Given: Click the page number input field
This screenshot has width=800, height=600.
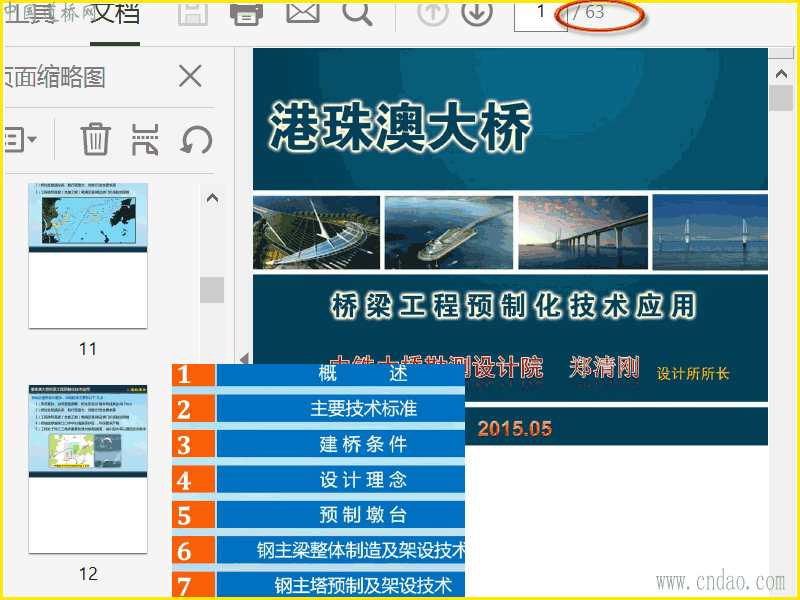Looking at the screenshot, I should click(540, 15).
